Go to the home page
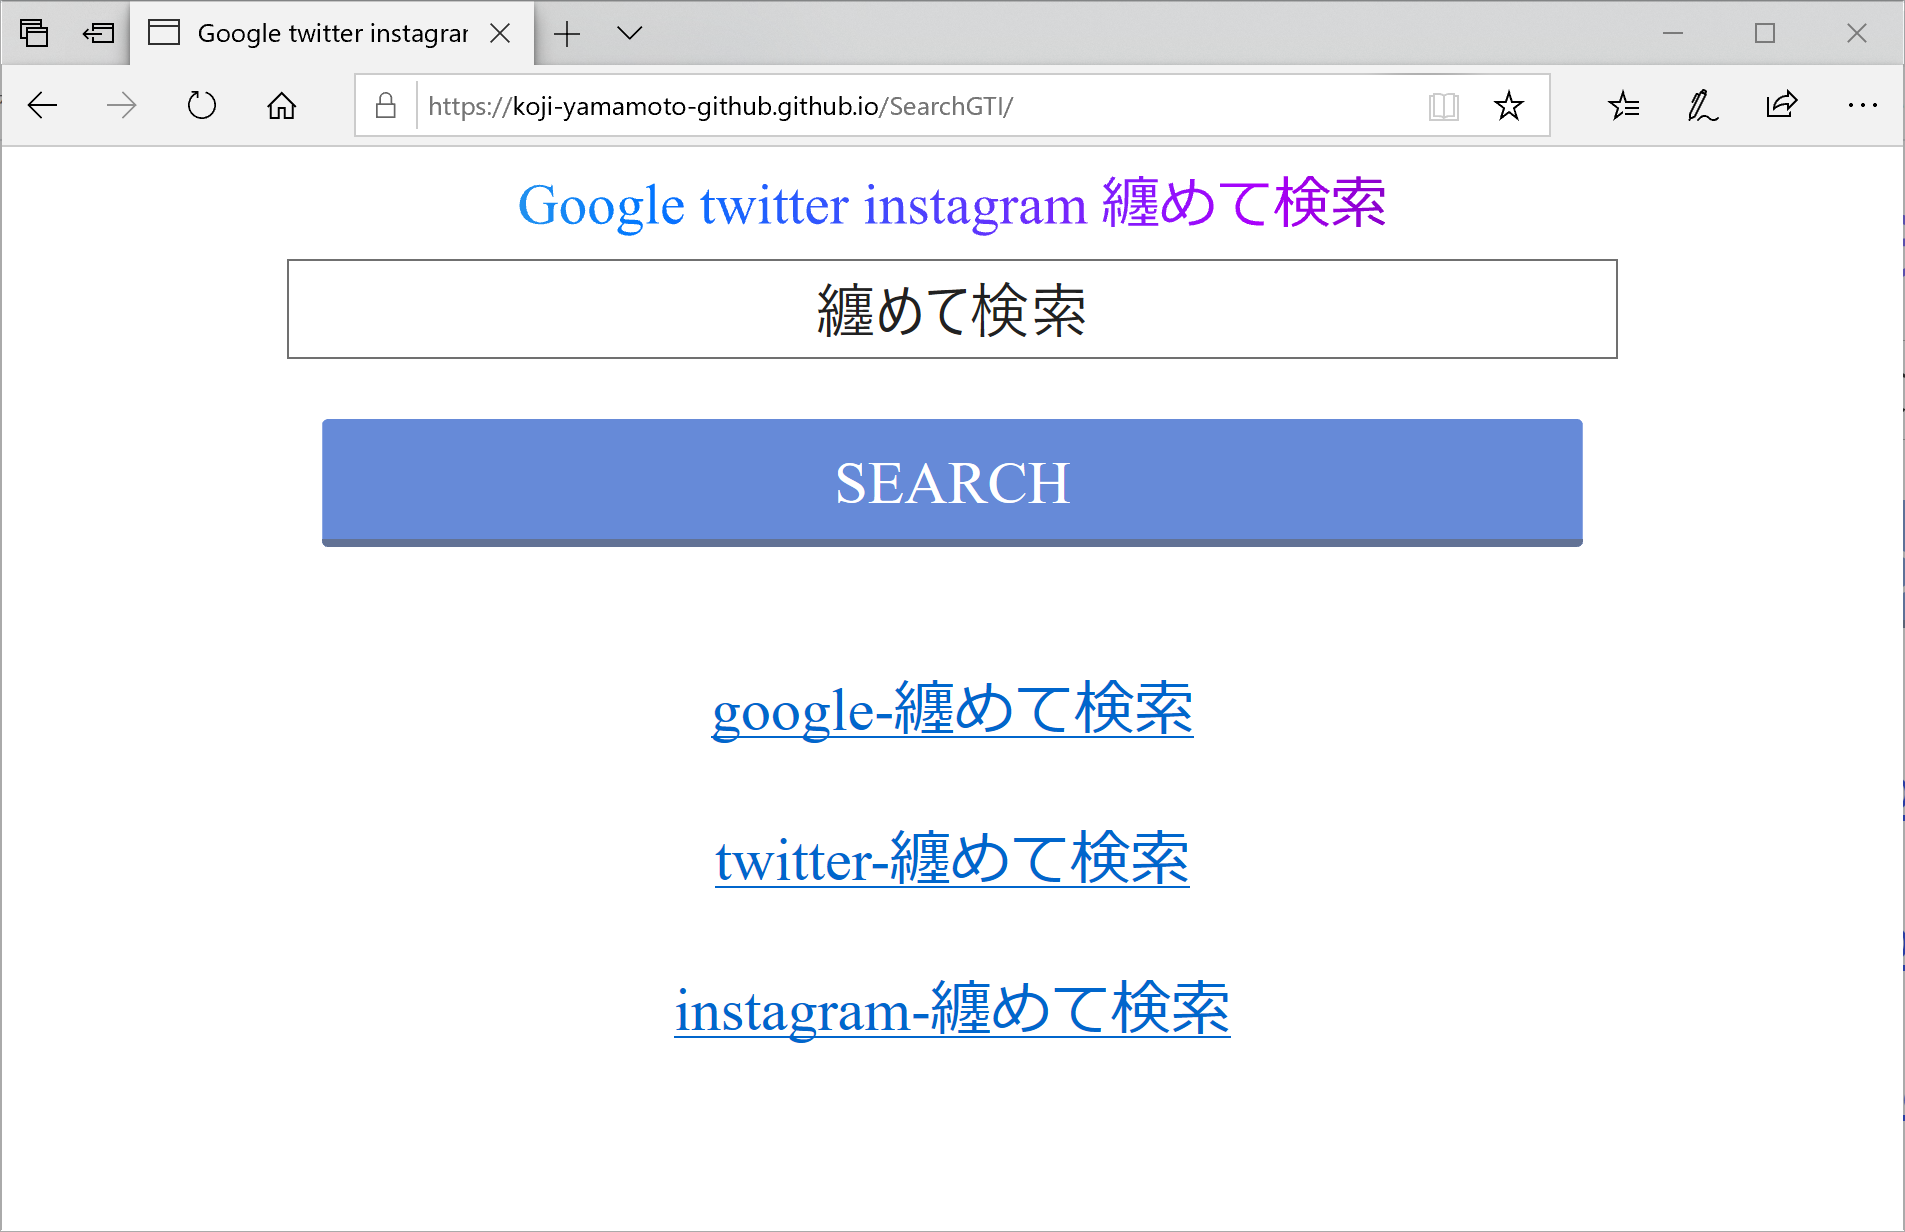 point(282,105)
